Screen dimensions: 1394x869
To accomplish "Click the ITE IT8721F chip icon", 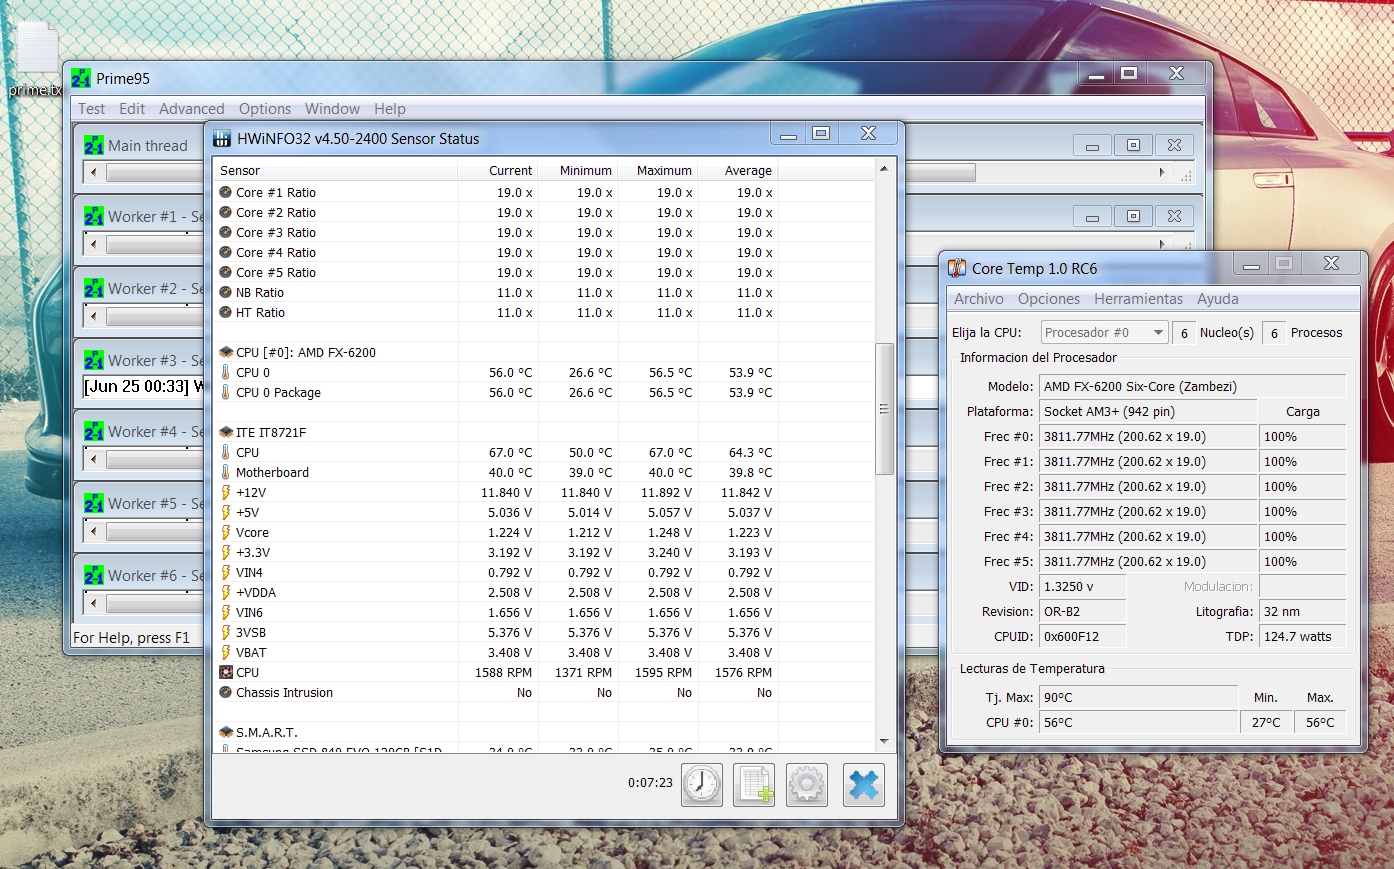I will pos(226,432).
